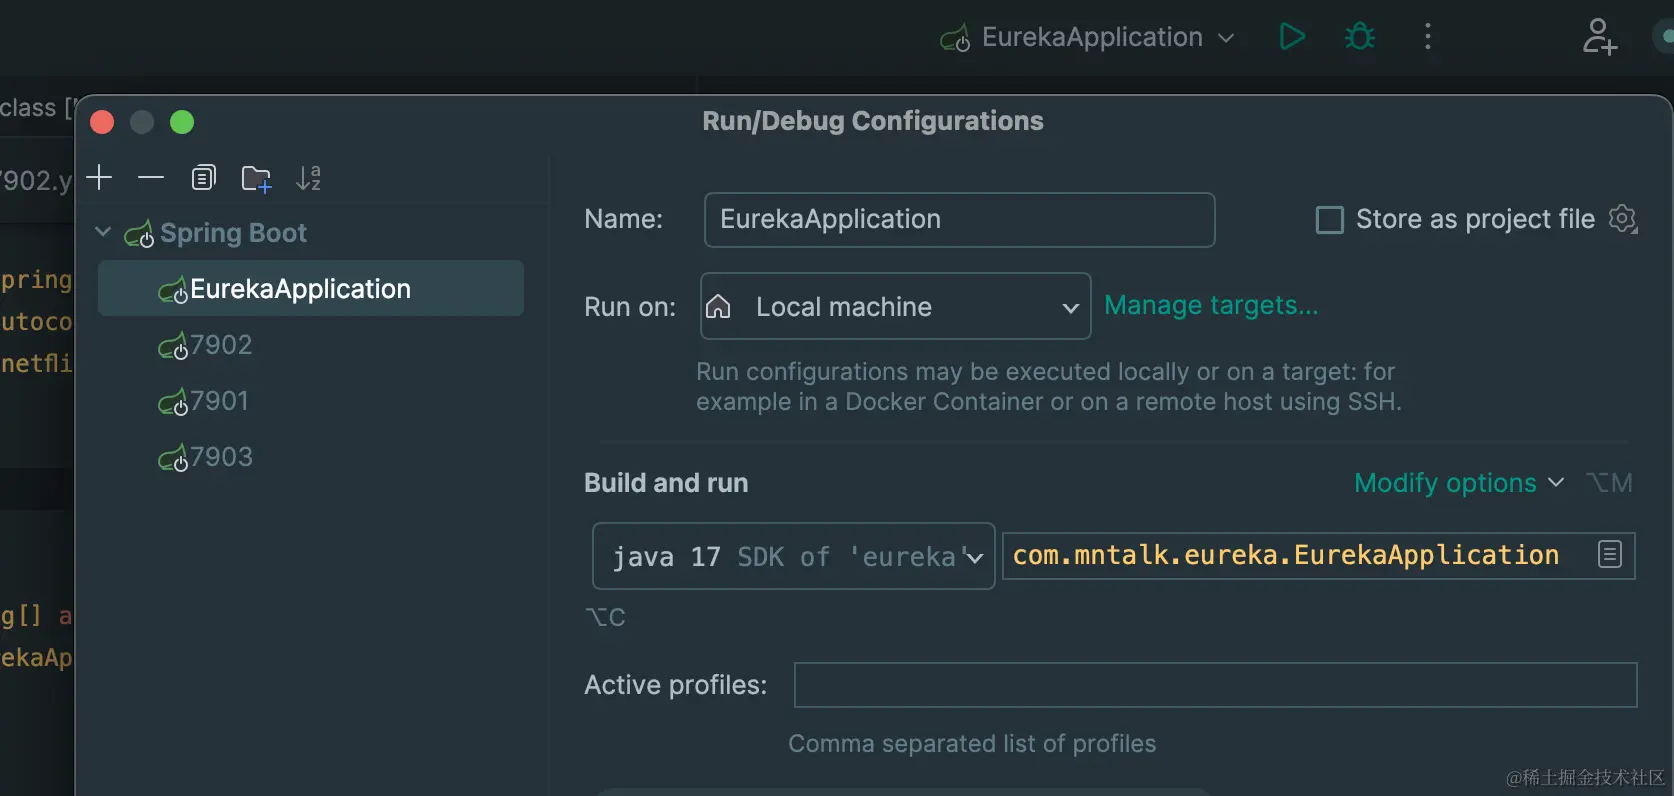Open the Run on Local machine dropdown
Viewport: 1674px width, 796px height.
coord(895,306)
